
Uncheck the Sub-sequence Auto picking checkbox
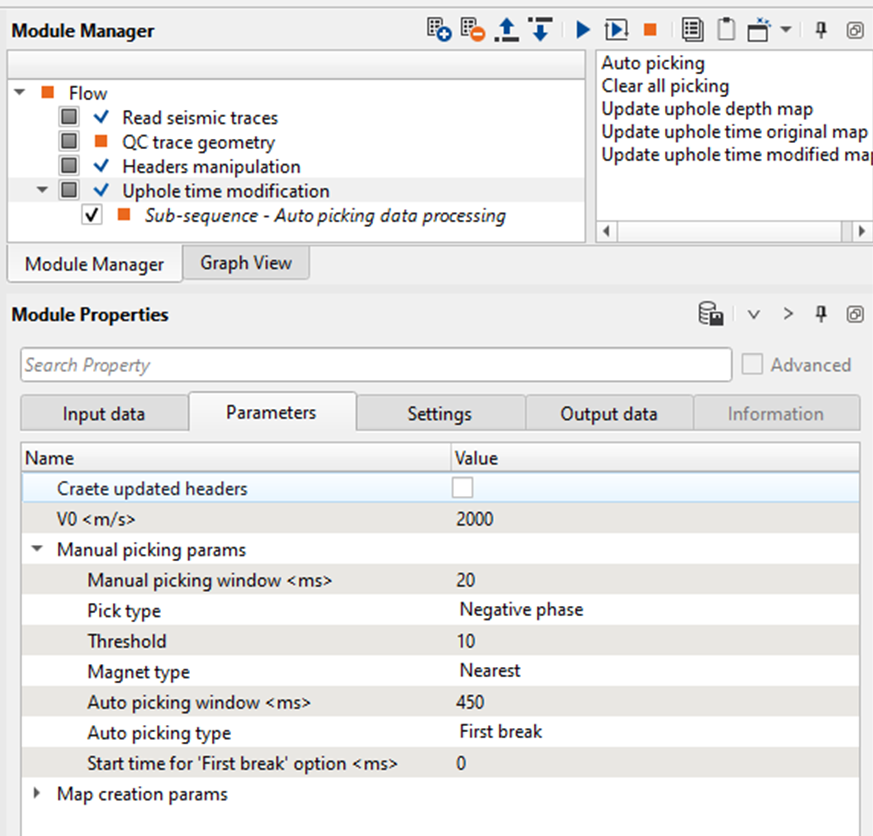click(x=93, y=215)
